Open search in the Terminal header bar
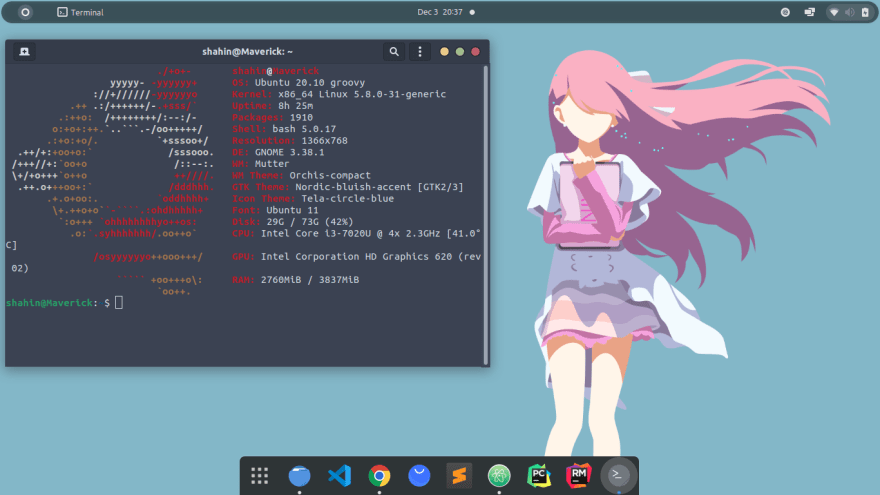This screenshot has height=495, width=880. tap(394, 52)
